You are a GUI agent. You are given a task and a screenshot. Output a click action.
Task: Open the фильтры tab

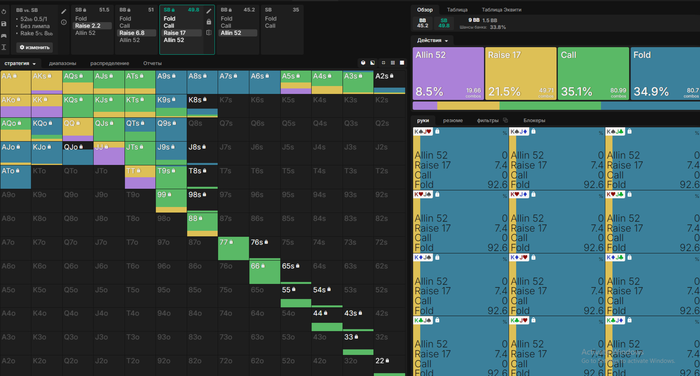tap(488, 121)
